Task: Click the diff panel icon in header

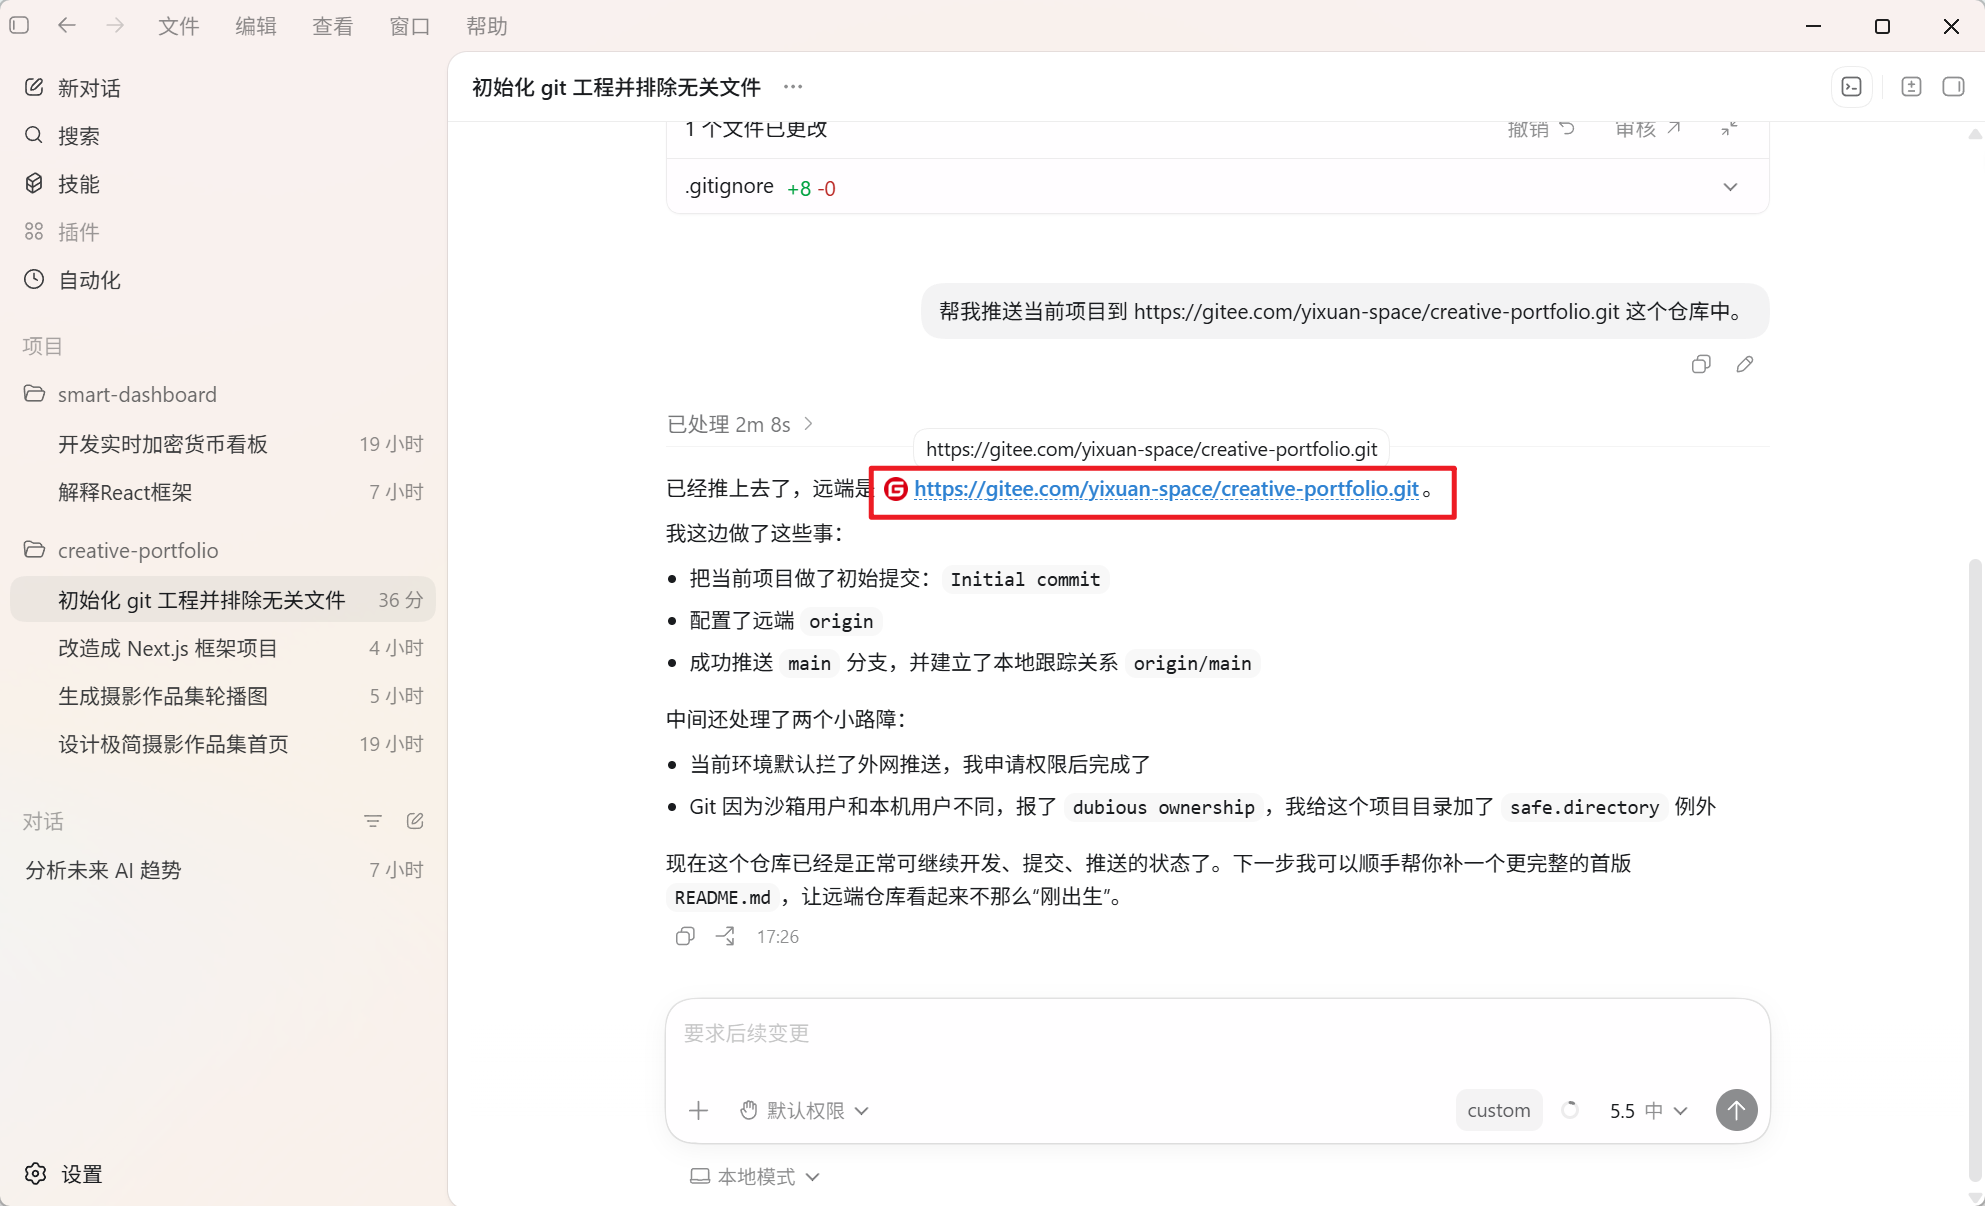Action: point(1911,87)
